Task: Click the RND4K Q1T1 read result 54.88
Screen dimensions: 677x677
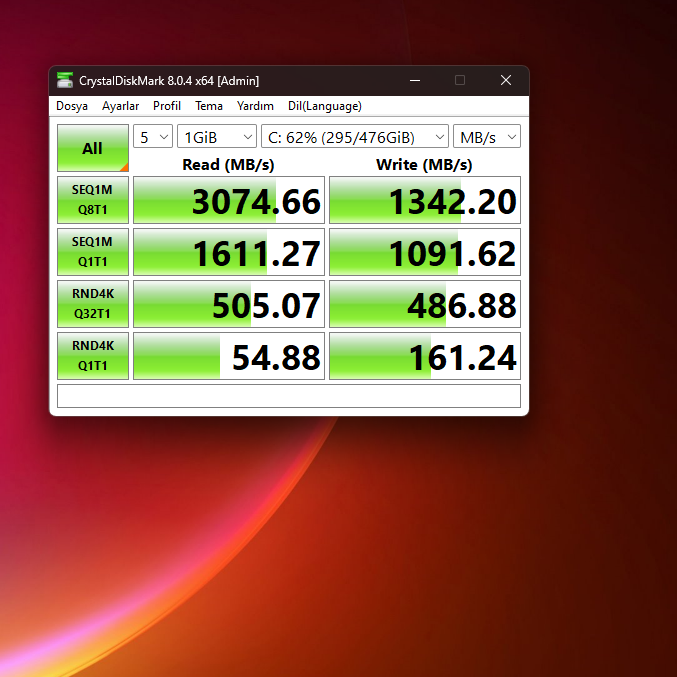Action: point(229,356)
